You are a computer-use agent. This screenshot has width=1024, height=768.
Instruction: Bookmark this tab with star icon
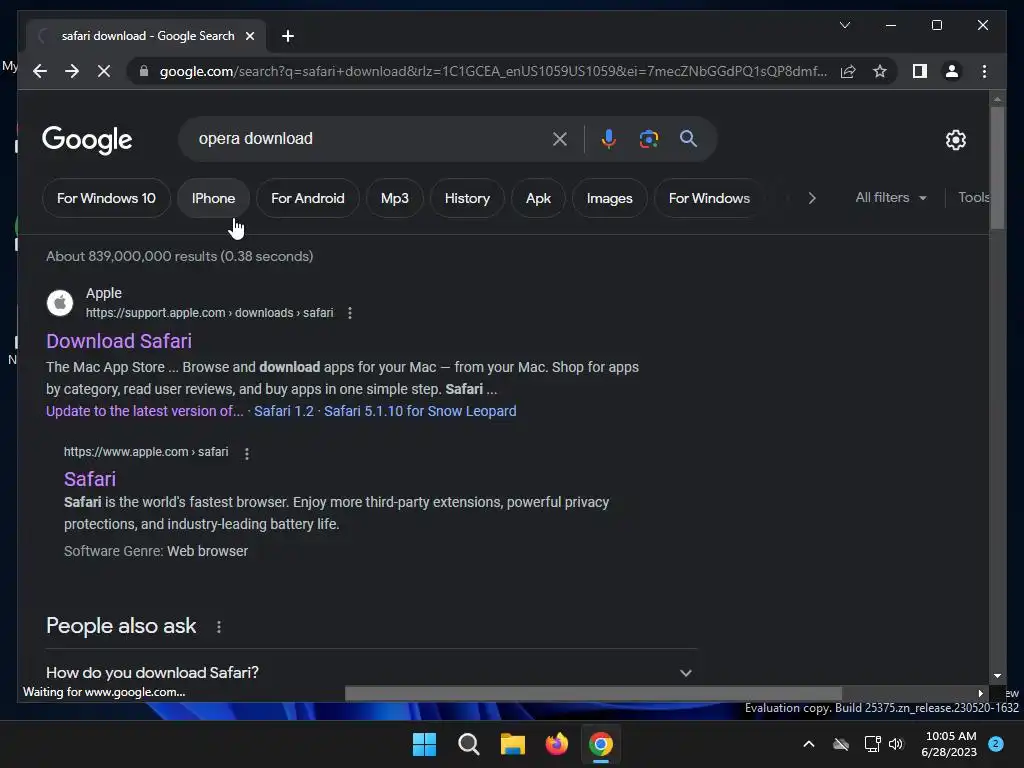(880, 71)
